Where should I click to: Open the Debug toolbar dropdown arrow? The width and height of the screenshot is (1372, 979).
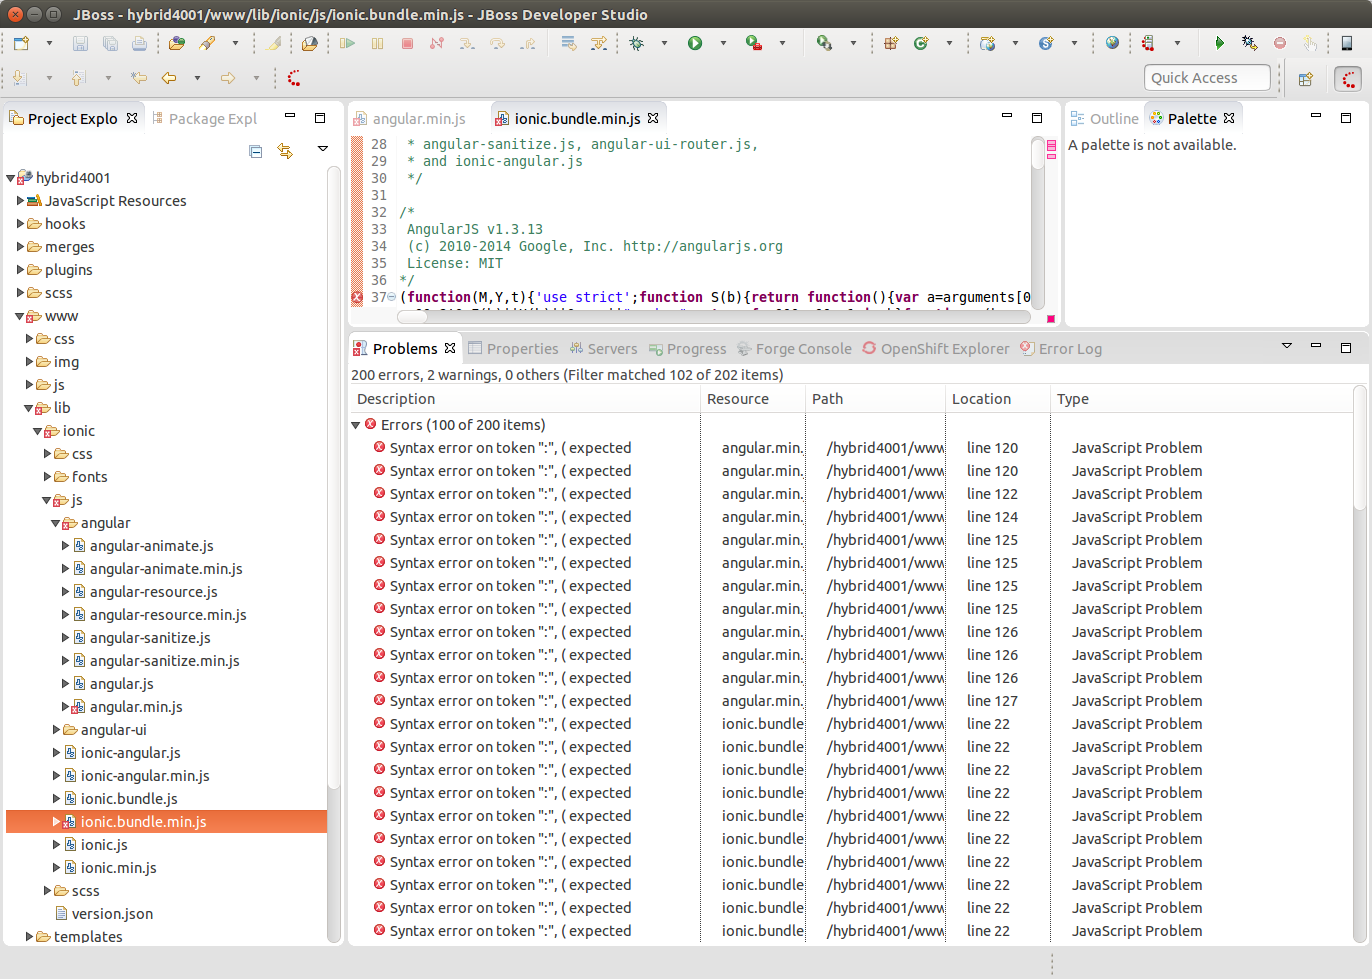663,43
